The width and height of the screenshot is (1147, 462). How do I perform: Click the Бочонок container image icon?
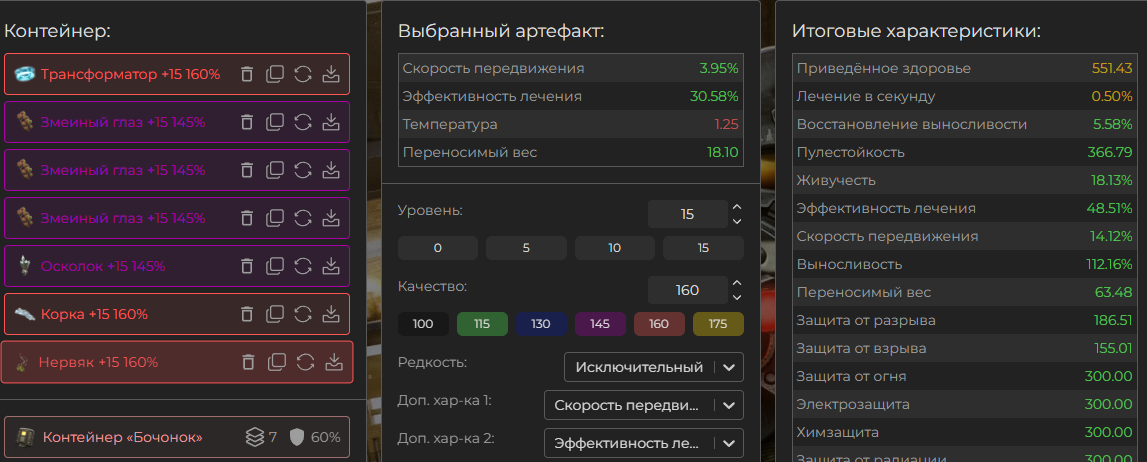25,437
